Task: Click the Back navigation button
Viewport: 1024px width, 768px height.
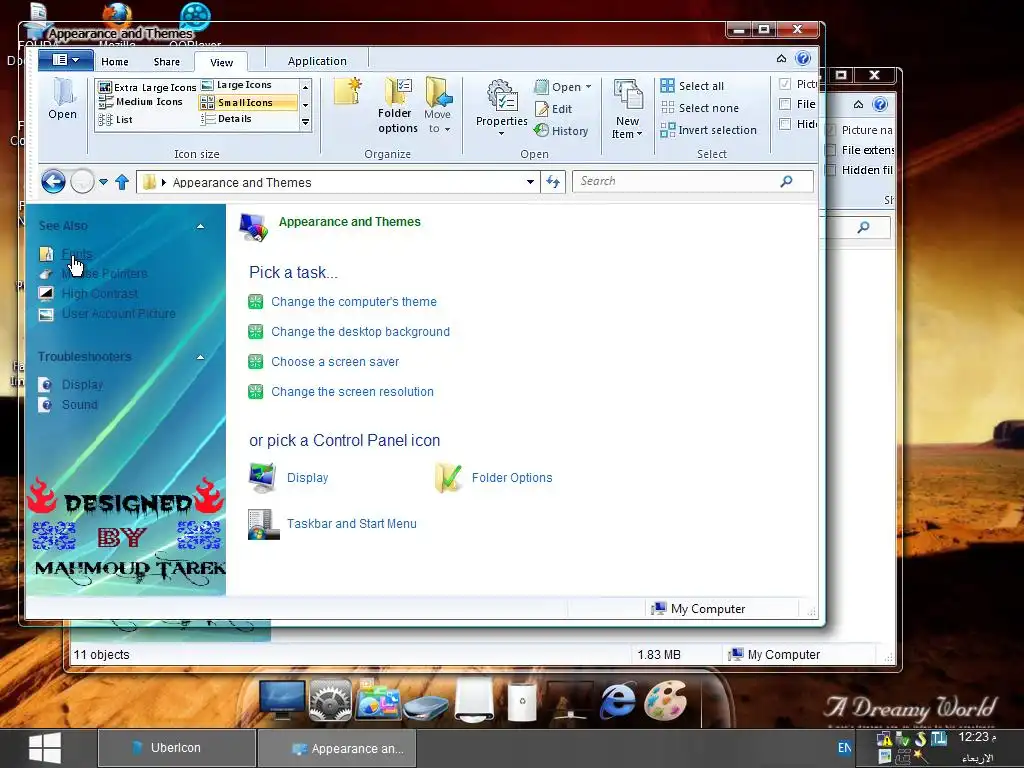Action: [x=53, y=182]
